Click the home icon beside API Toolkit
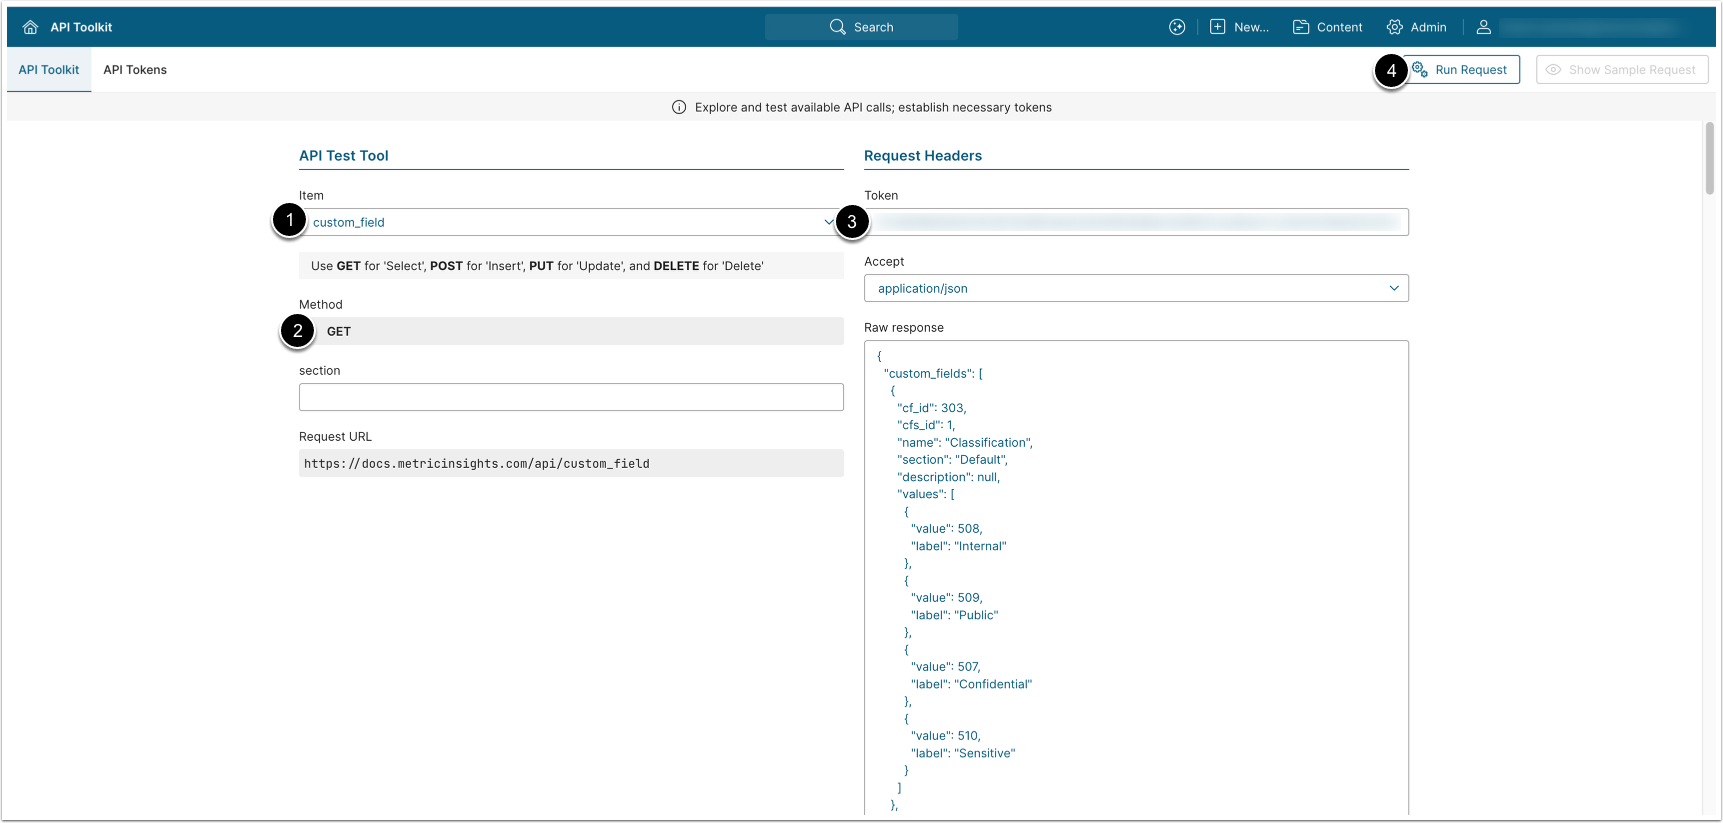 [30, 27]
